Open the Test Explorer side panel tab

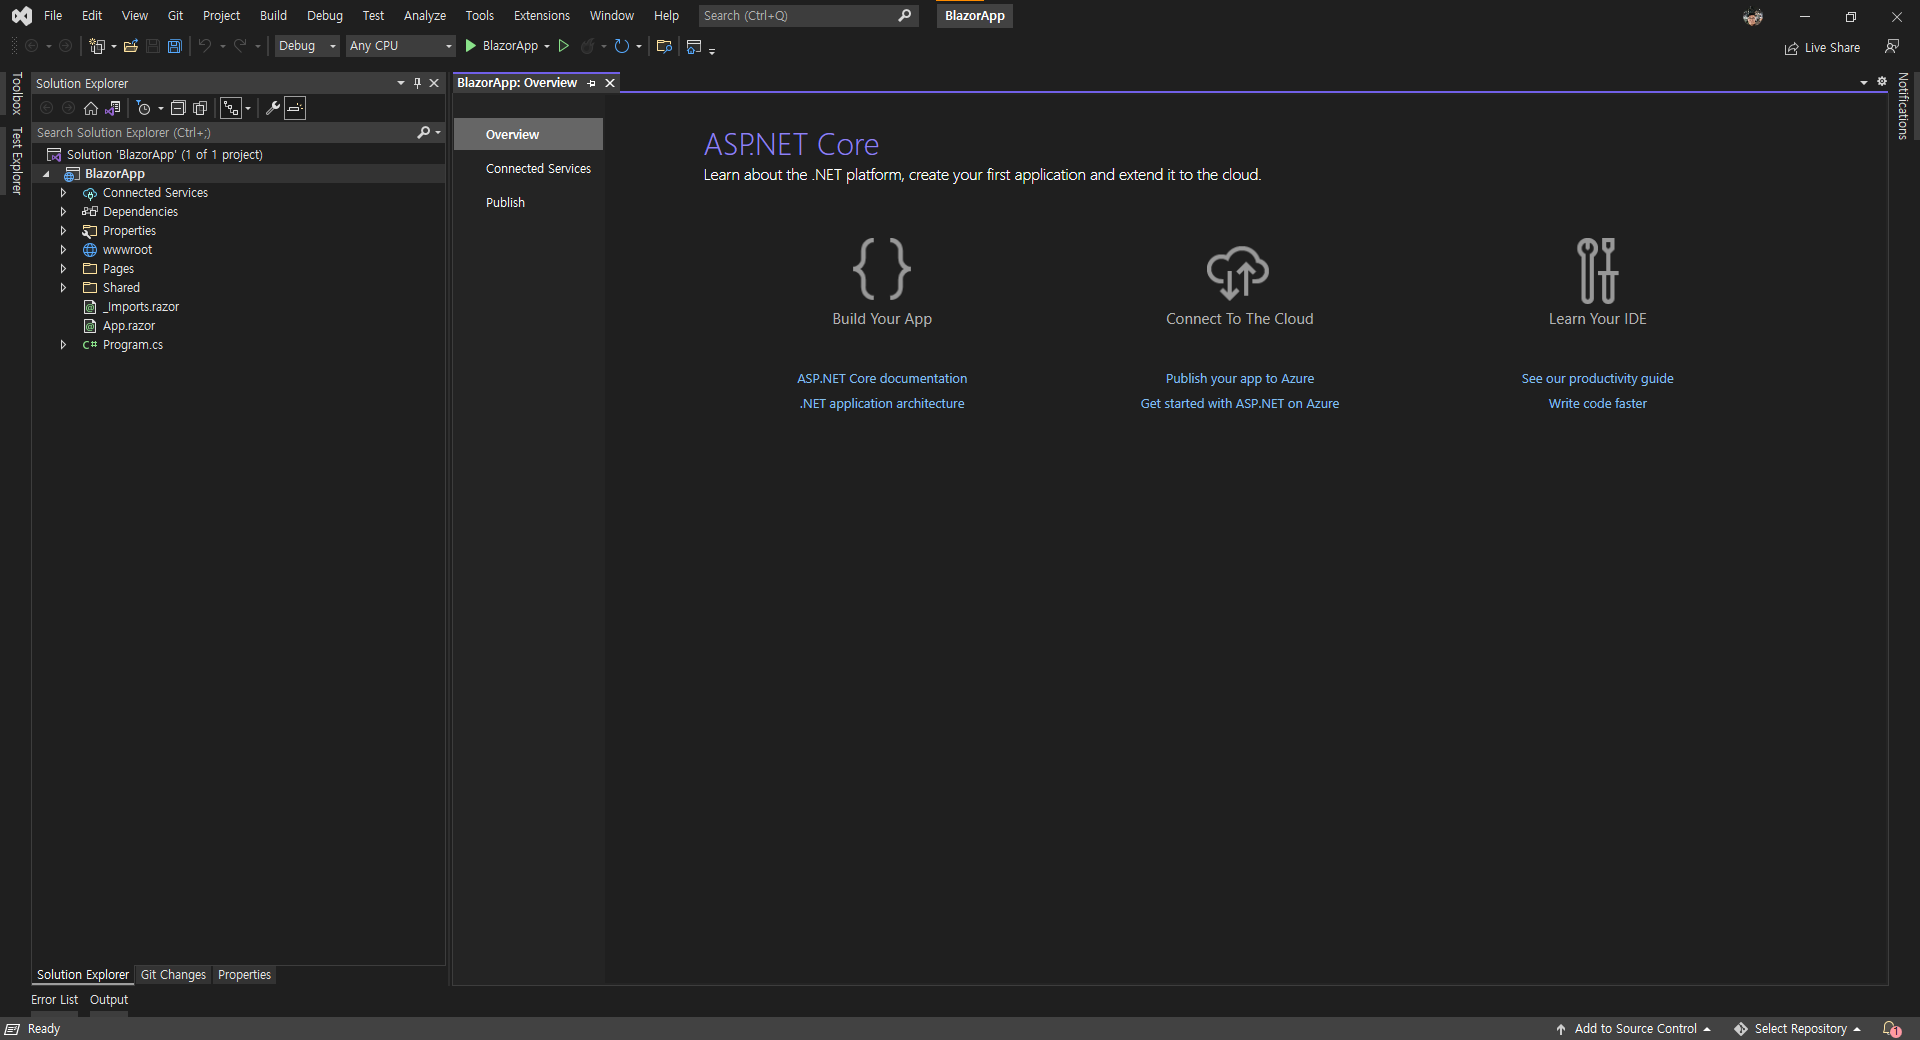[16, 161]
